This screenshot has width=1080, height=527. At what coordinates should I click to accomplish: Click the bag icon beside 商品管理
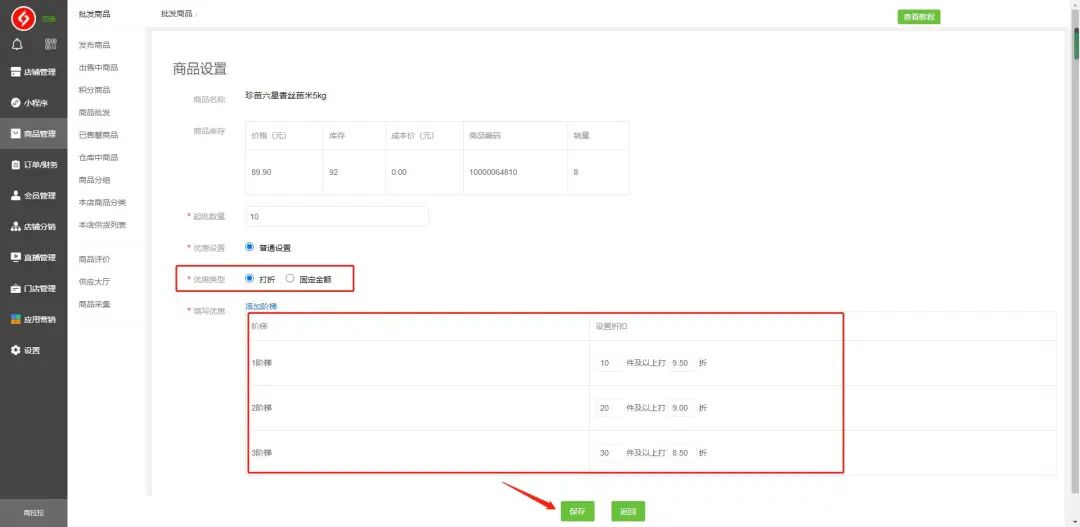(x=16, y=134)
